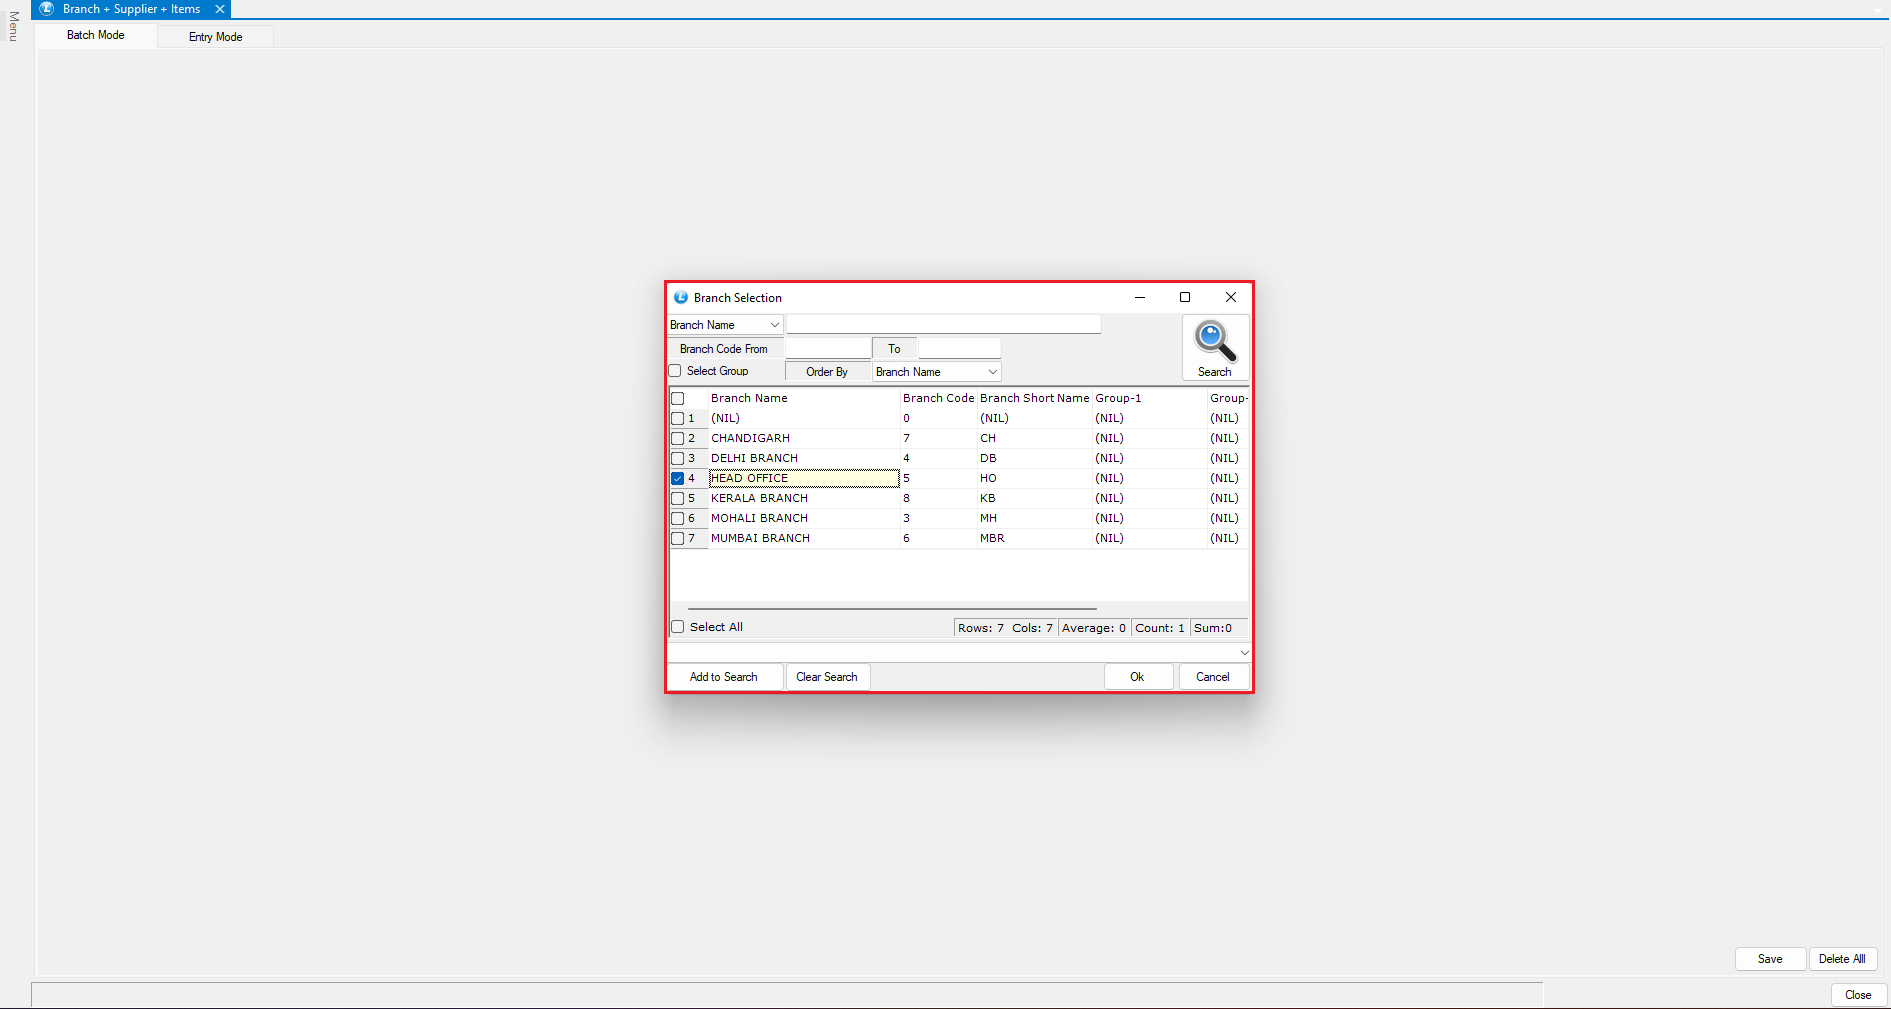Open the Branch Name search field dropdown

774,325
